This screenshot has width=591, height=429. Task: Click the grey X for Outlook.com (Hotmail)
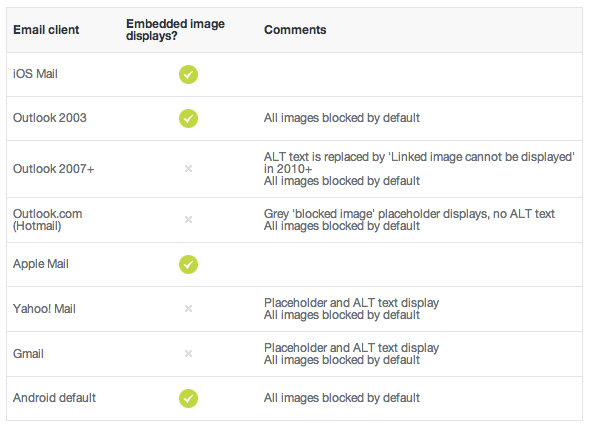(x=188, y=219)
